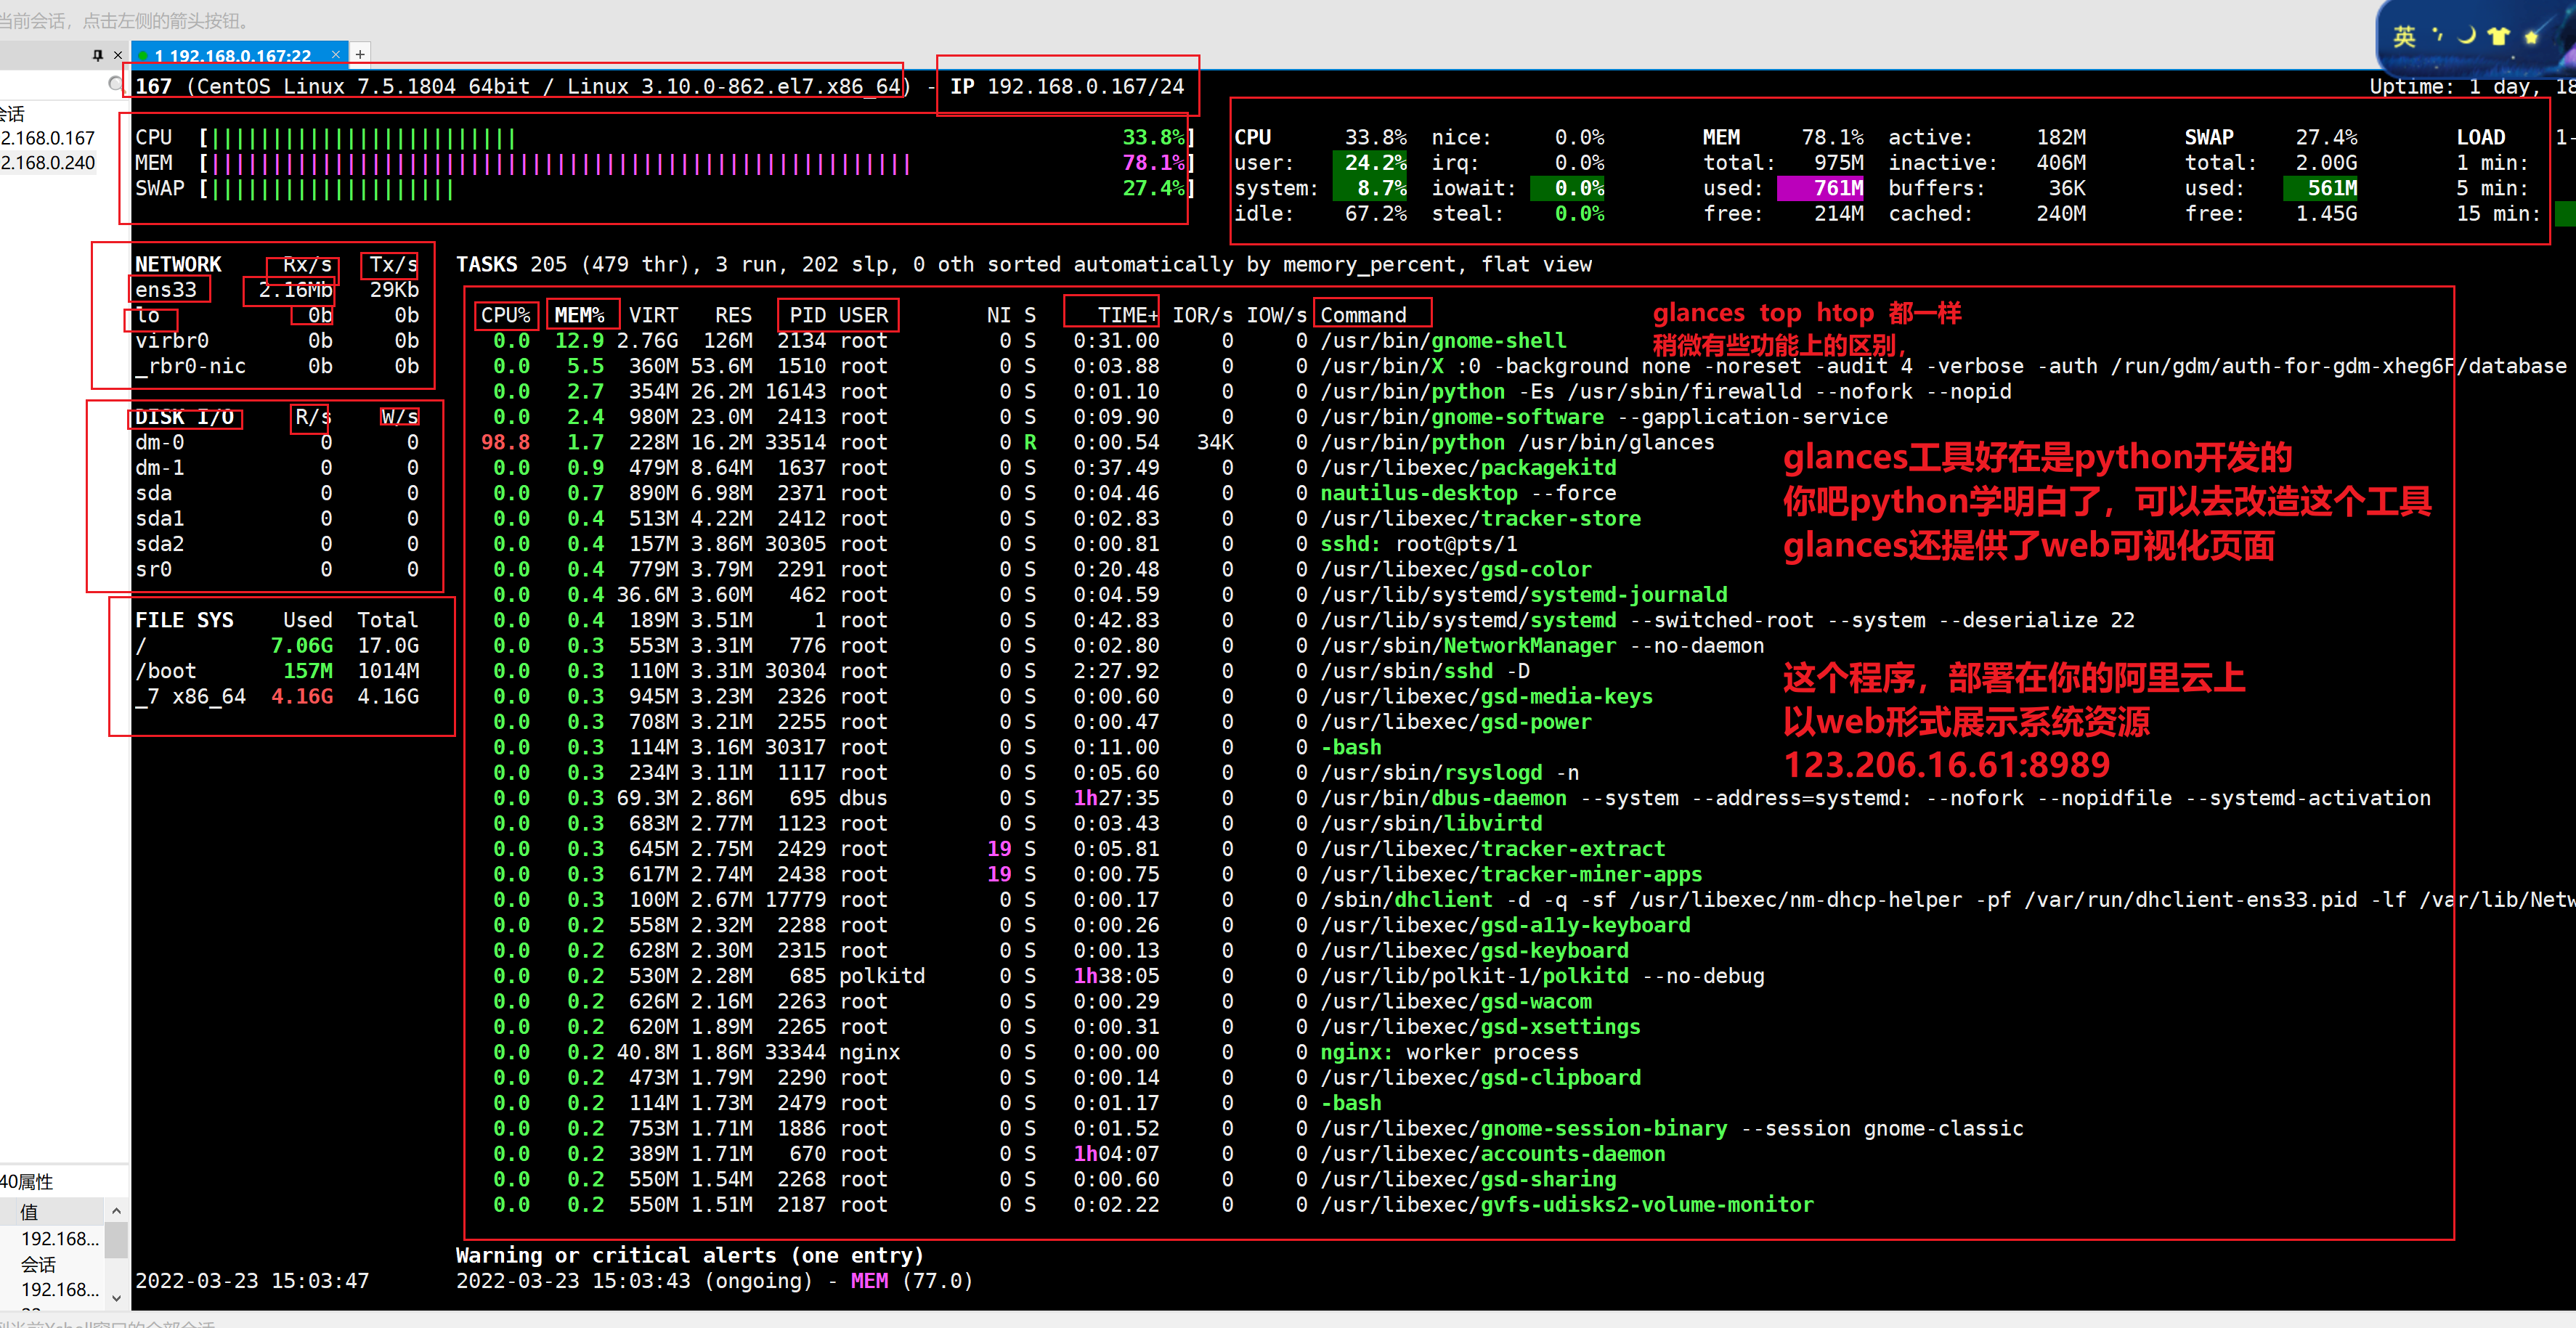This screenshot has width=2576, height=1328.
Task: Click the TIME+ column header
Action: (1128, 315)
